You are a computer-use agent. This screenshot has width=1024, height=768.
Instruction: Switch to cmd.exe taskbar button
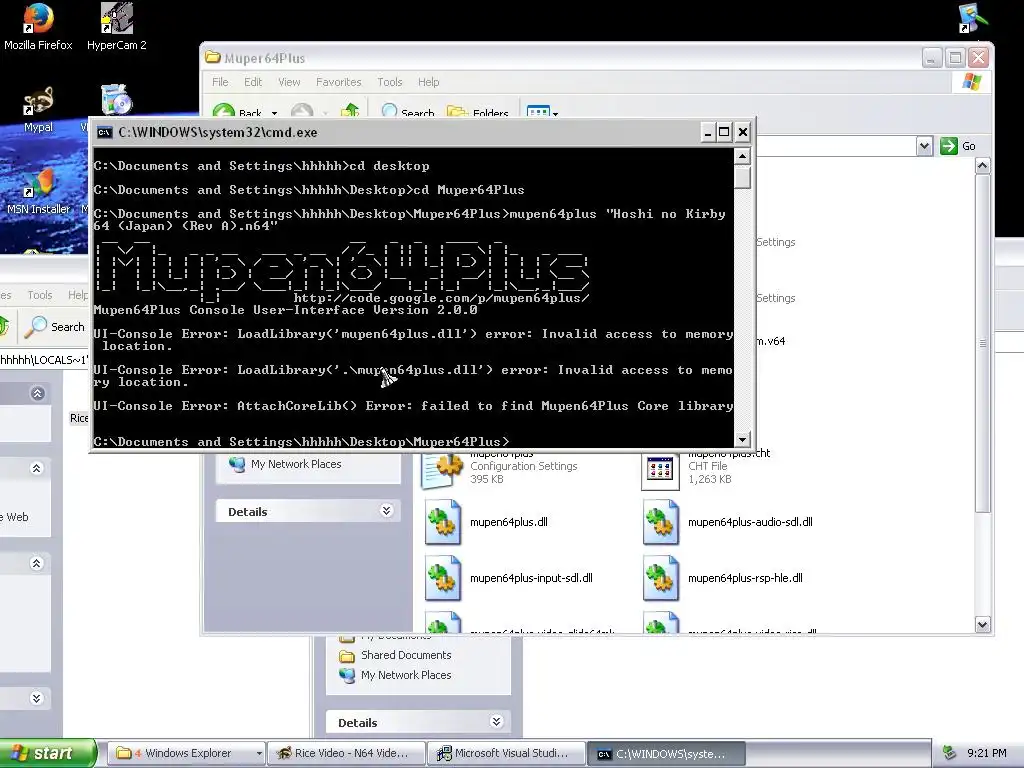[x=666, y=753]
